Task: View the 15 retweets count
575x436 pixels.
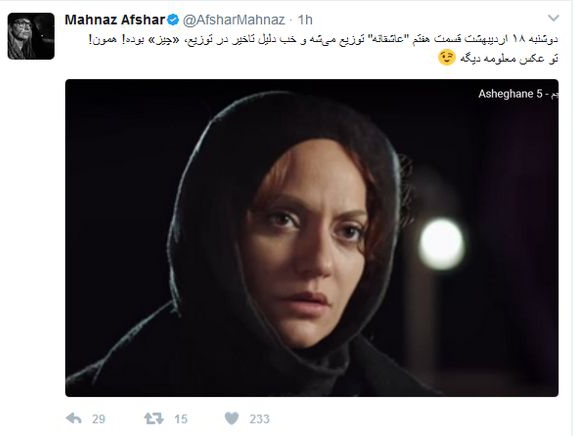Action: 181,419
